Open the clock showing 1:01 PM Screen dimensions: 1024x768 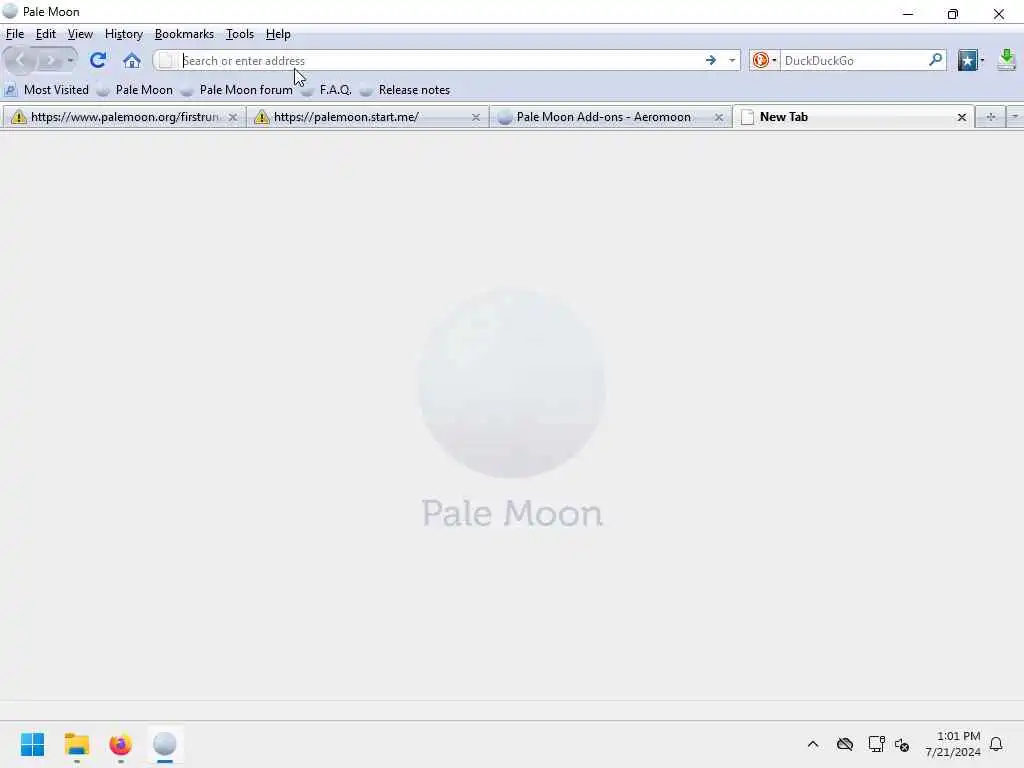click(953, 744)
